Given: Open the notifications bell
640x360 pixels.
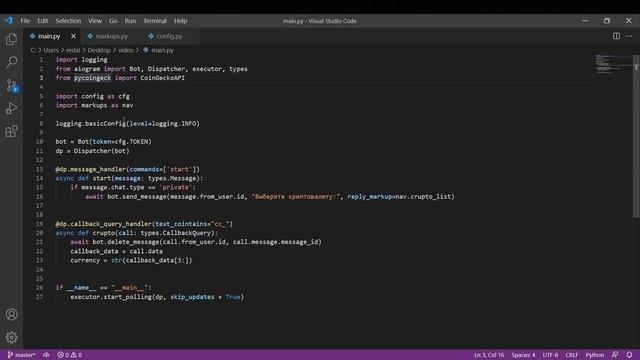Looking at the screenshot, I should [629, 355].
